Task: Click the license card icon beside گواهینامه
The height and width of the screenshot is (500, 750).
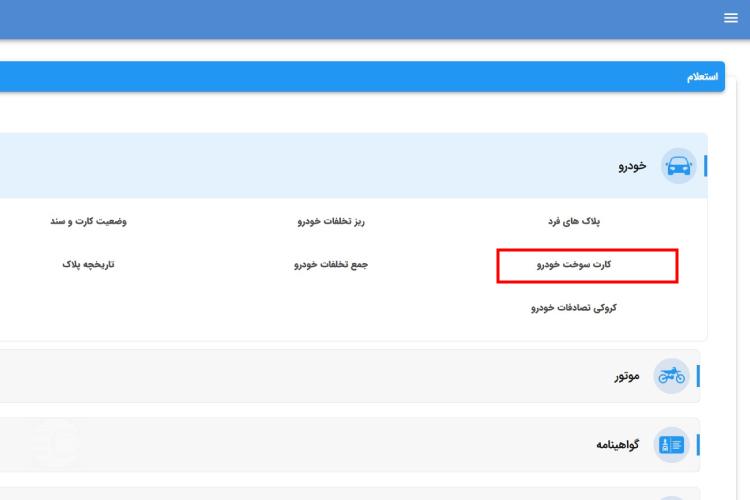Action: click(x=671, y=445)
